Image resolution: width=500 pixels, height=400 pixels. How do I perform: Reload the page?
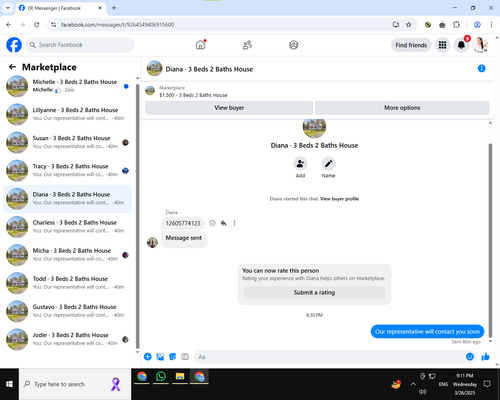point(37,25)
